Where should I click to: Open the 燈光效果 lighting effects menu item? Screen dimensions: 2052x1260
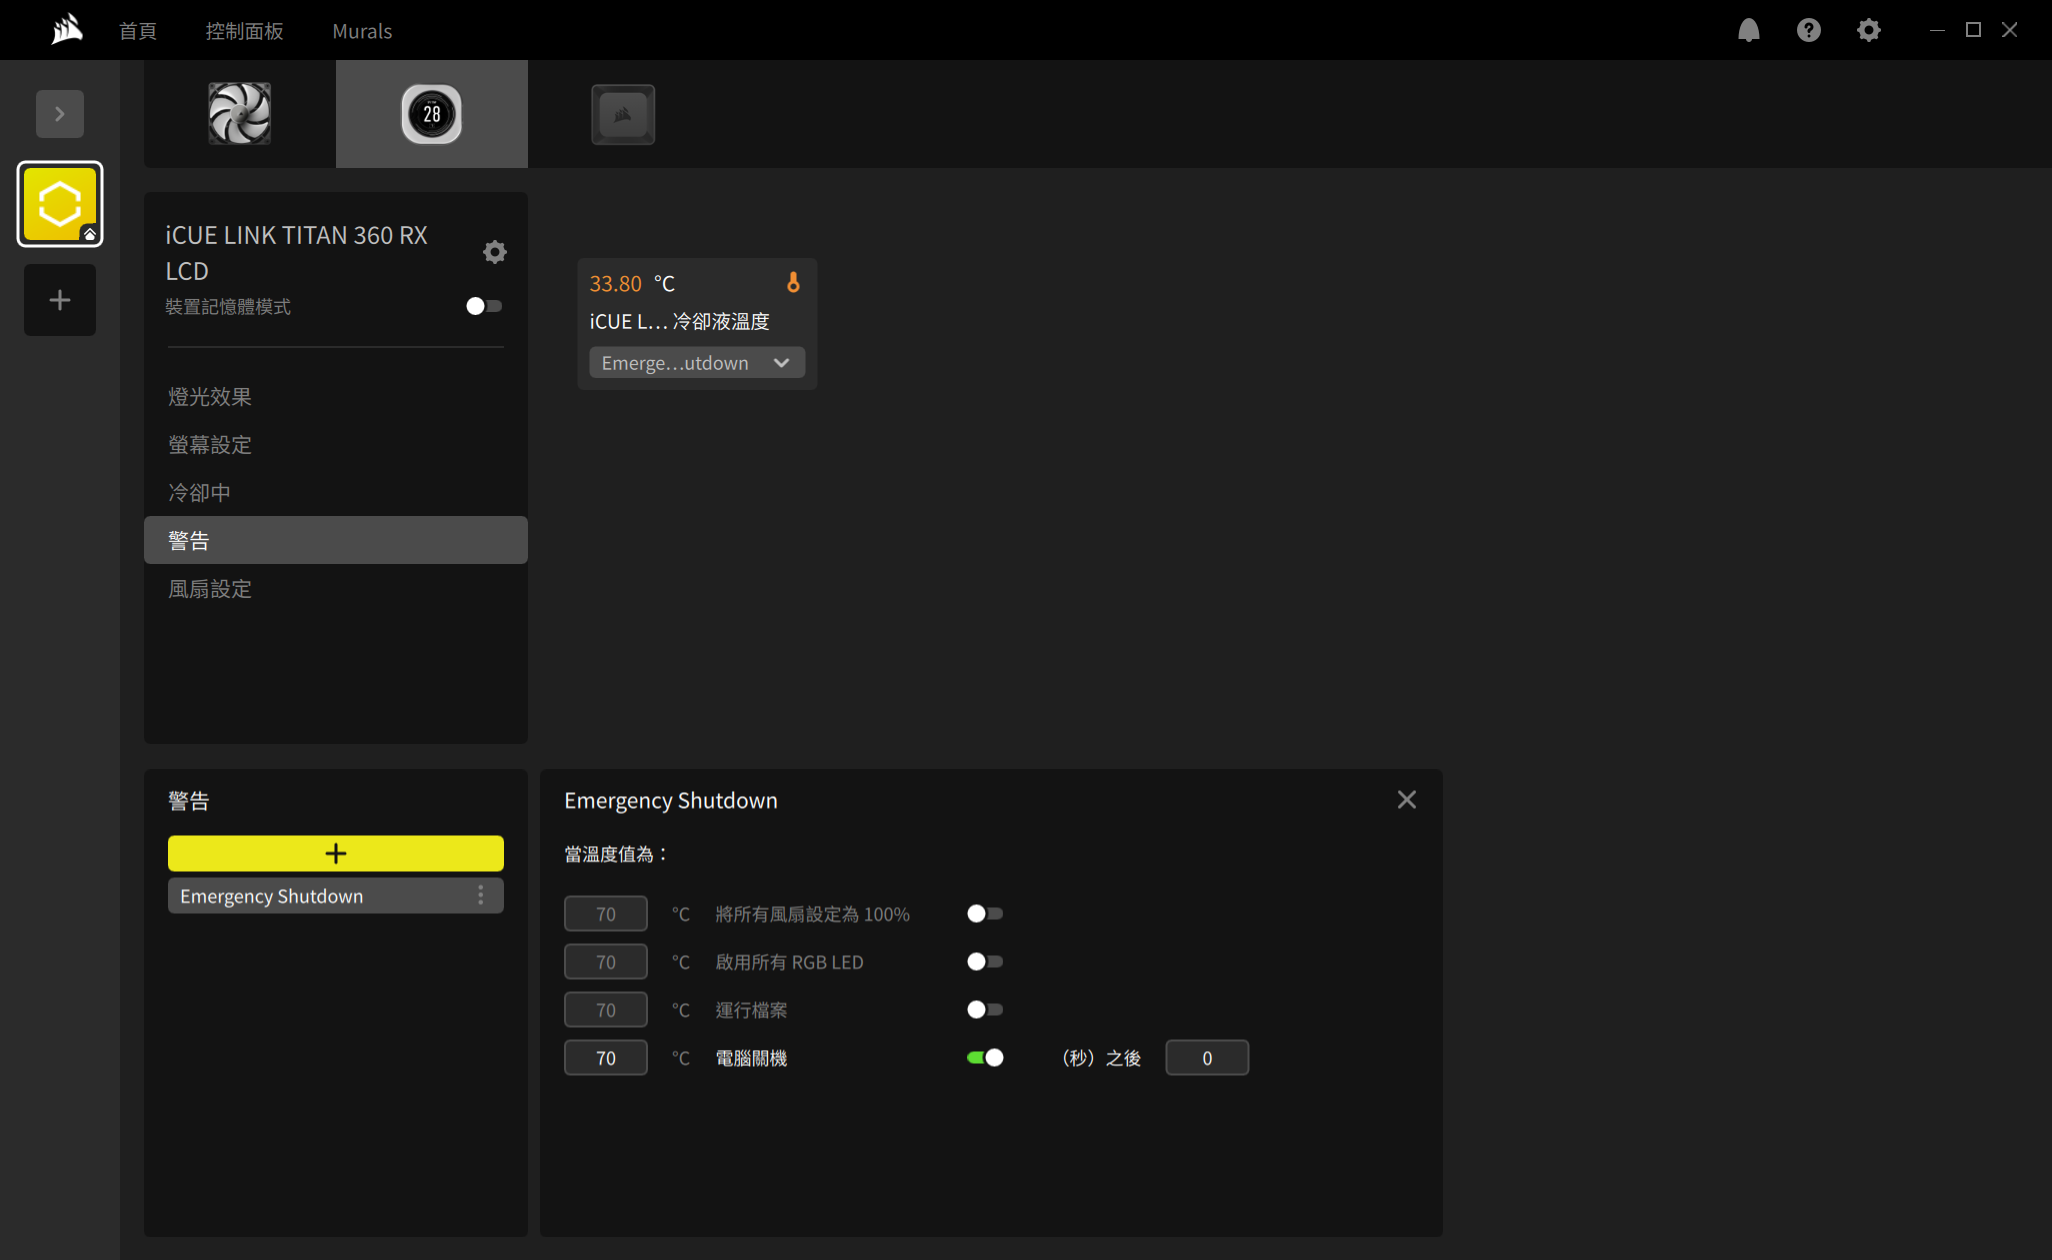(x=210, y=397)
